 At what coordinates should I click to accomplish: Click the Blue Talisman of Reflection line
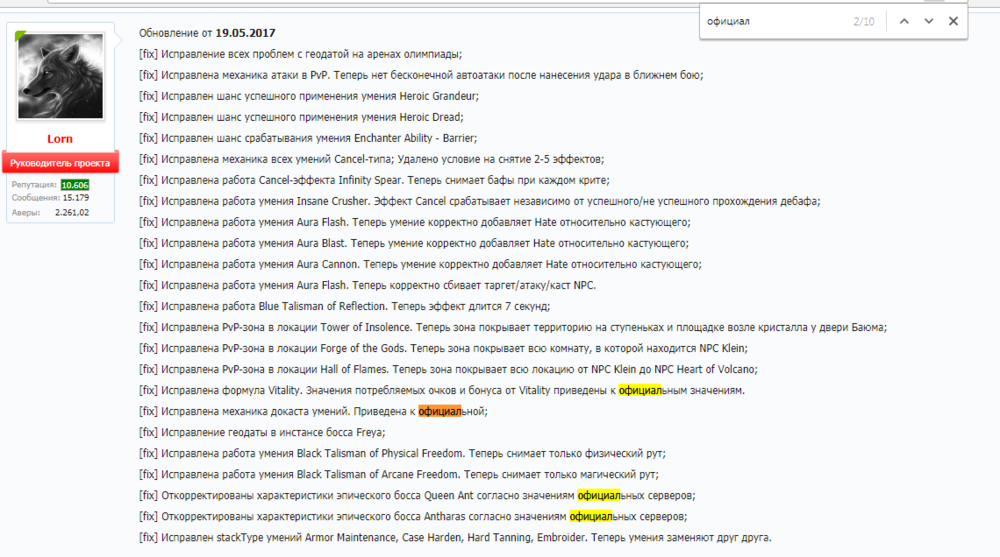coord(344,307)
